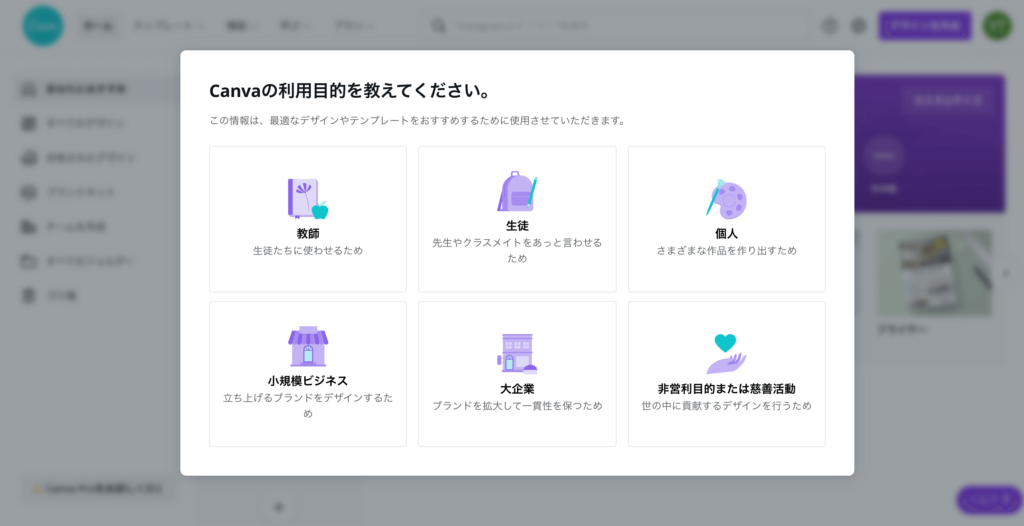Viewport: 1024px width, 526px height.
Task: Select the 小規模ビジネス storefront card
Action: (308, 374)
